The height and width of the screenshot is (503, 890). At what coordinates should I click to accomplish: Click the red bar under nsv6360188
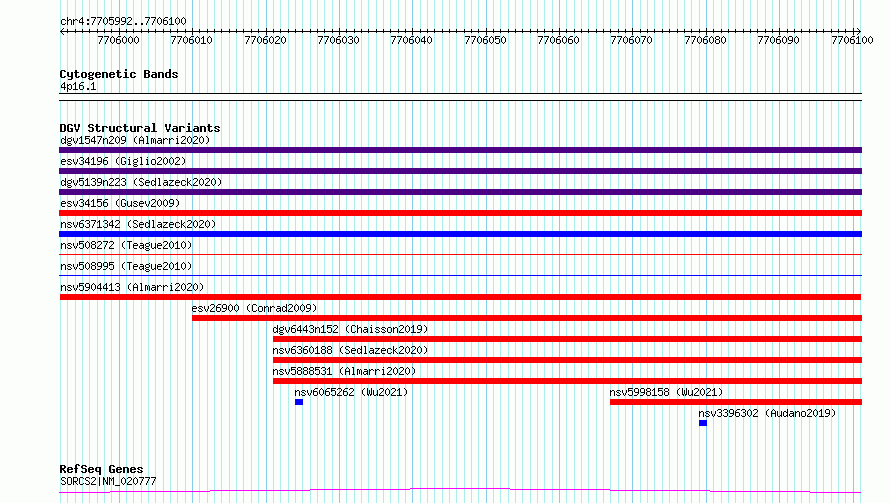(x=568, y=360)
